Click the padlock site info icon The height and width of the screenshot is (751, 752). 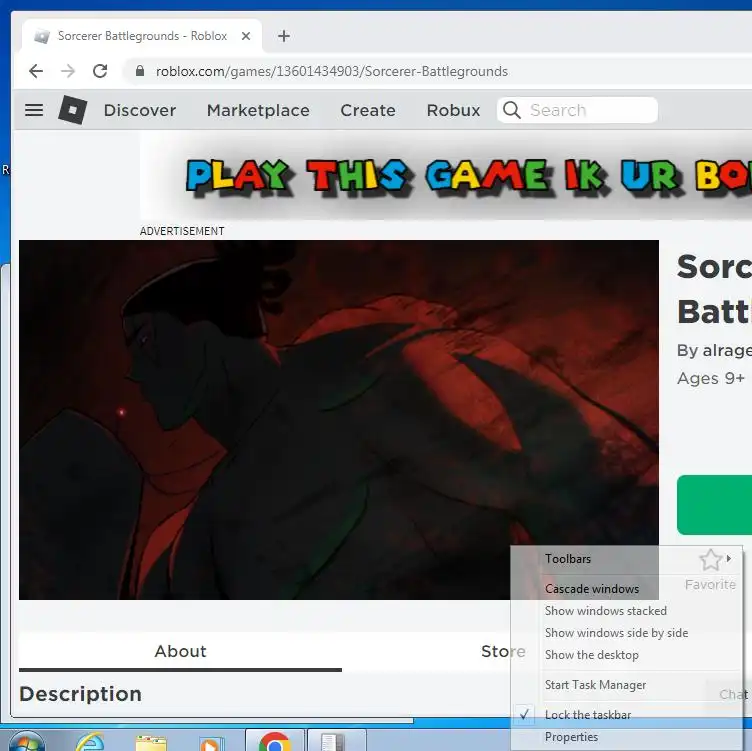click(x=140, y=71)
